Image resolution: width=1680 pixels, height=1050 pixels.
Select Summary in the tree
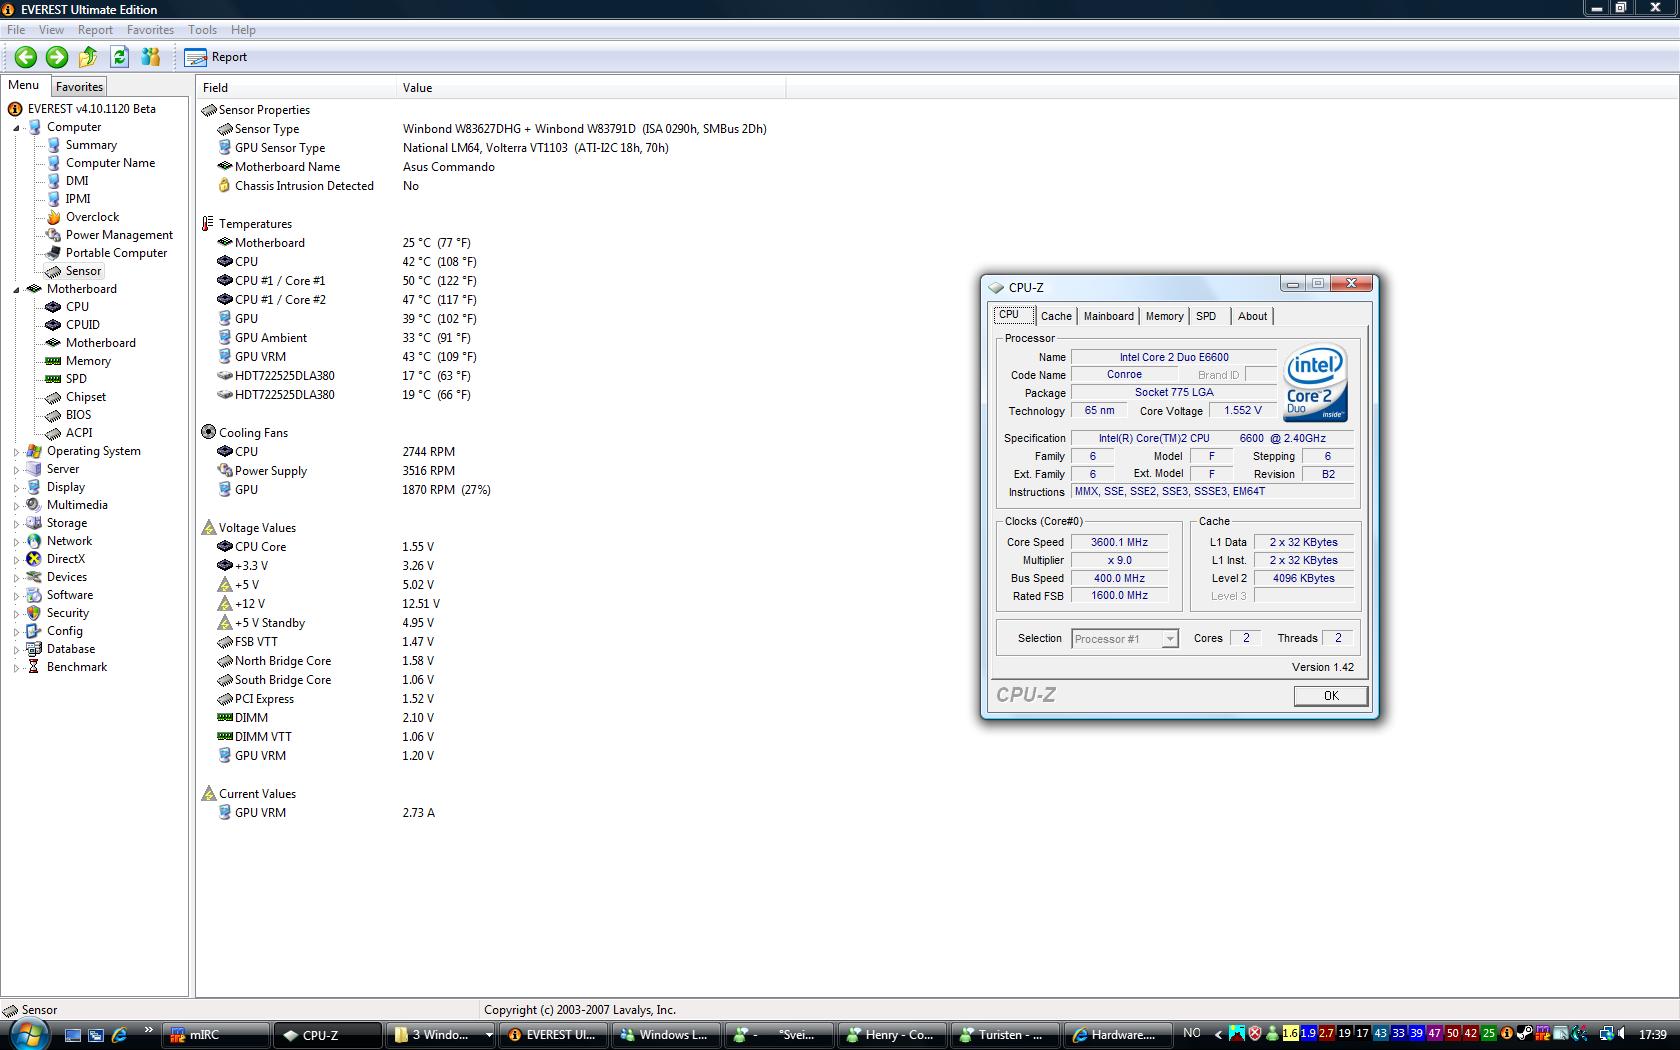(91, 145)
